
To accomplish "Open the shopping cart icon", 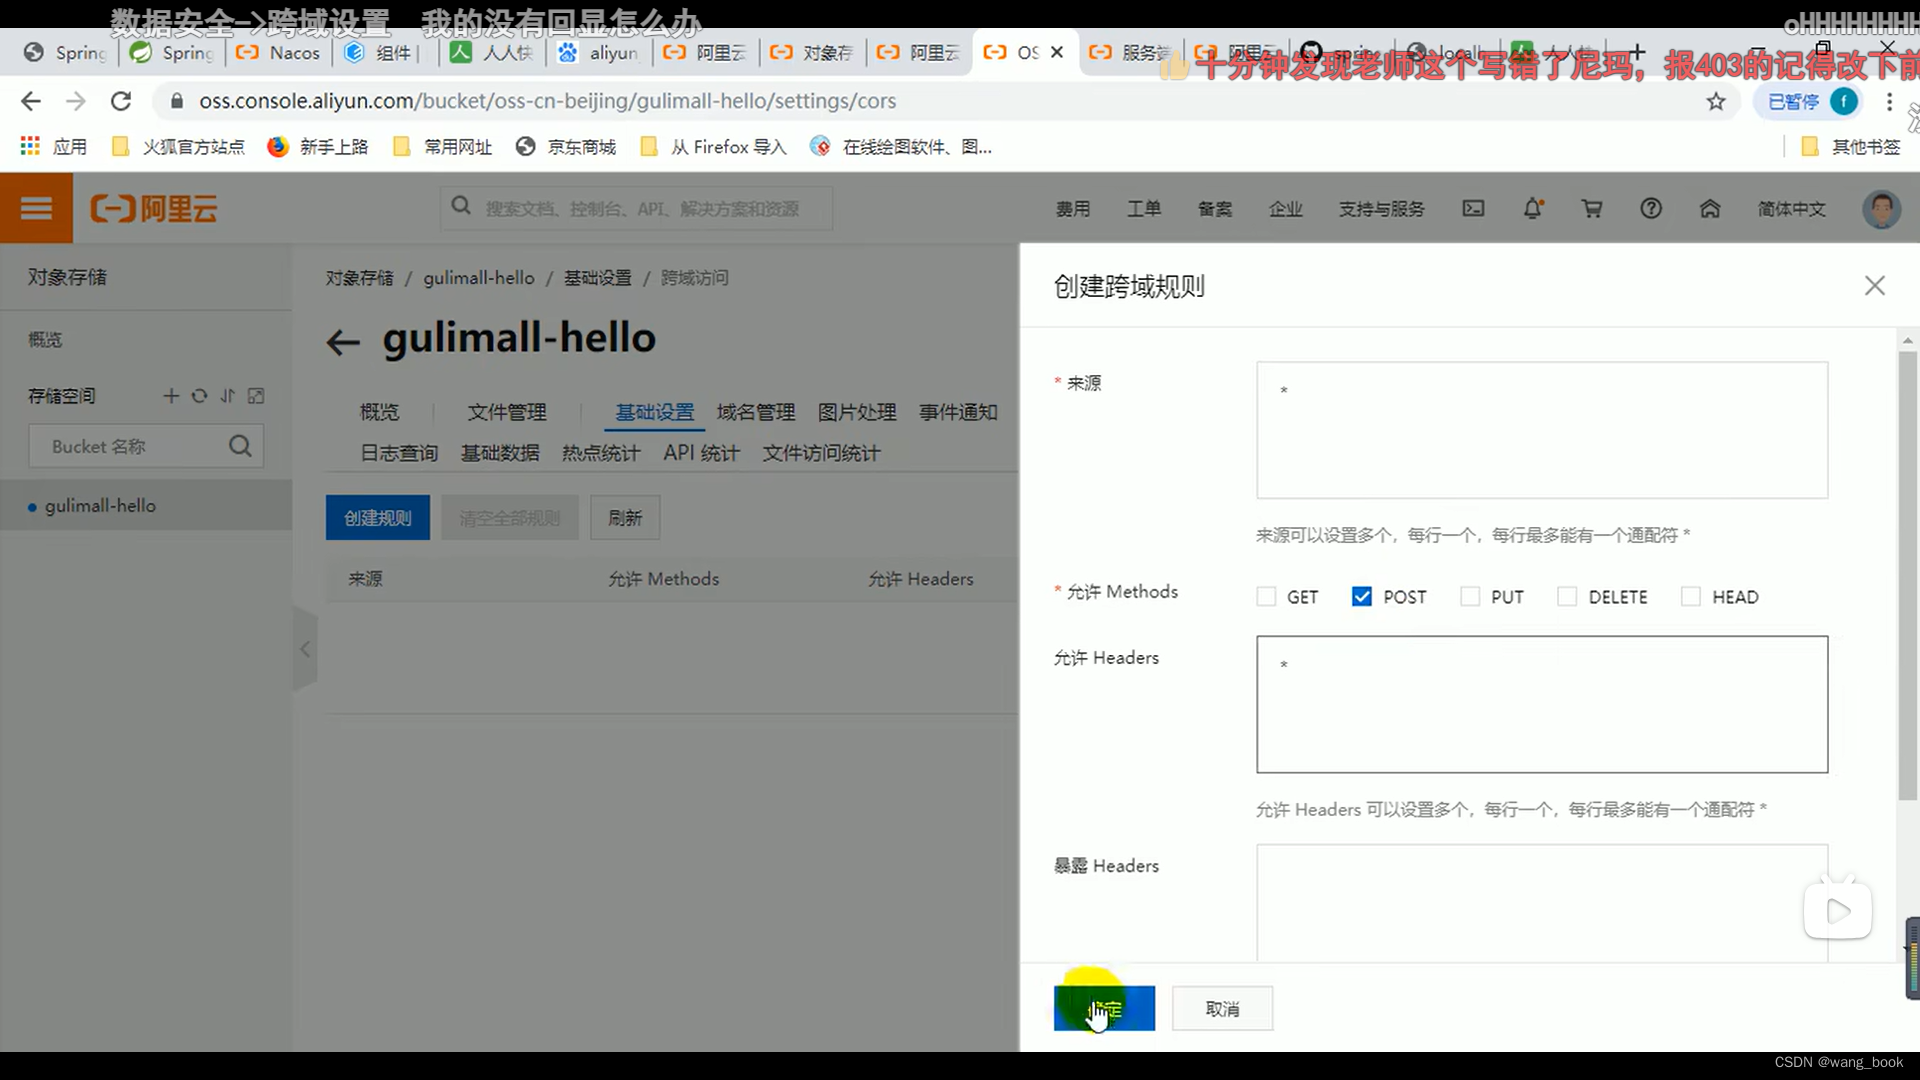I will pos(1592,208).
